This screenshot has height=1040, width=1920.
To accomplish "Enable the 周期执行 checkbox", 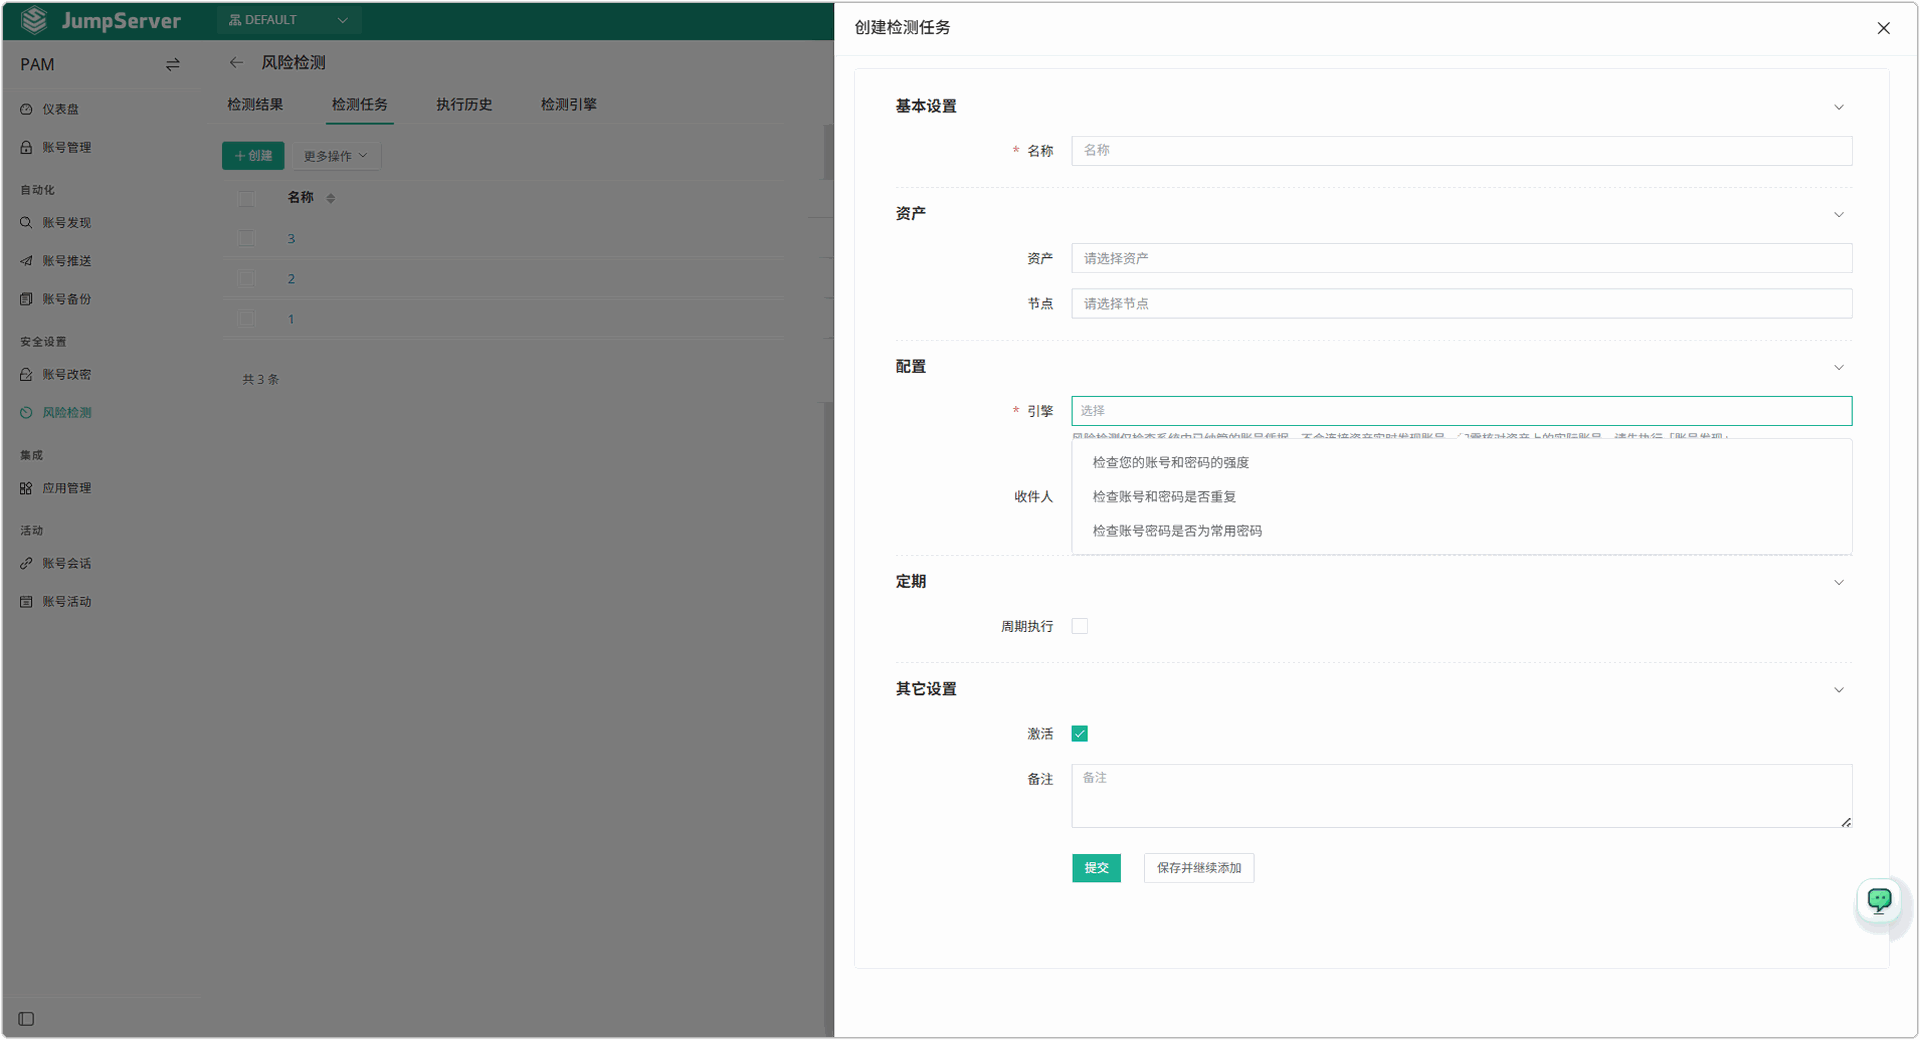I will (1080, 626).
